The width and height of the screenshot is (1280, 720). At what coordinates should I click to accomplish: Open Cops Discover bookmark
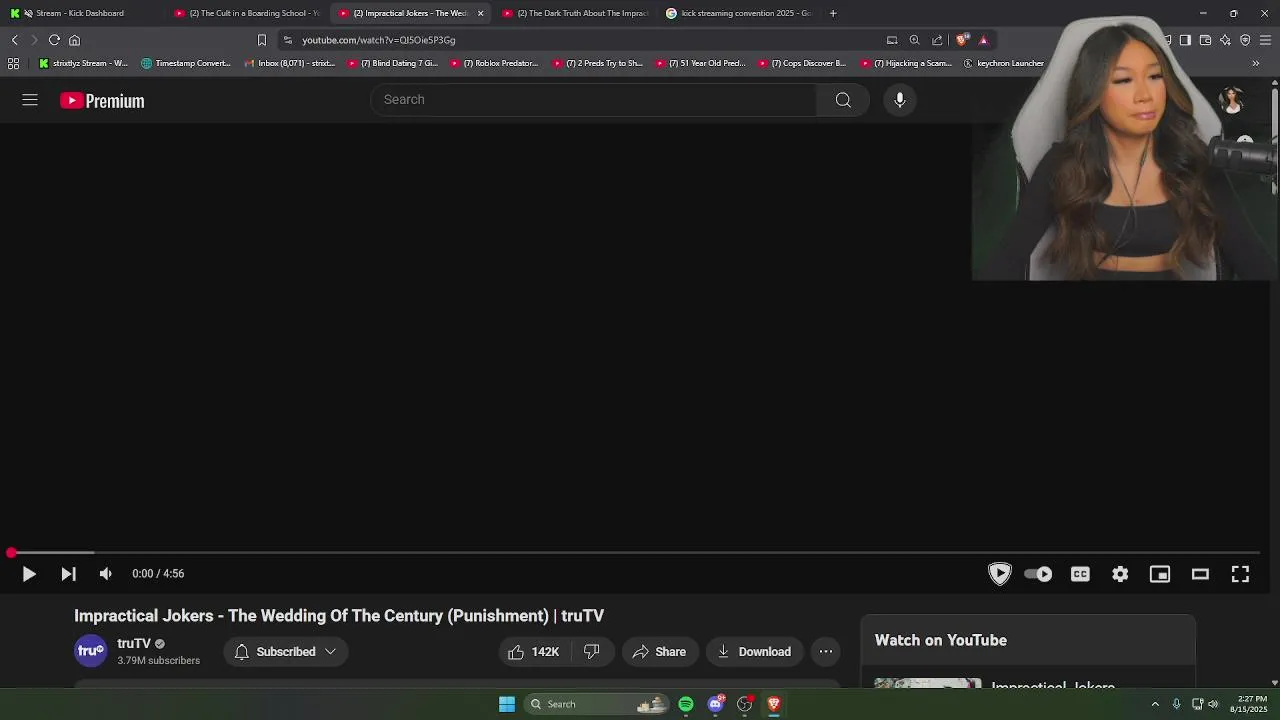tap(802, 63)
